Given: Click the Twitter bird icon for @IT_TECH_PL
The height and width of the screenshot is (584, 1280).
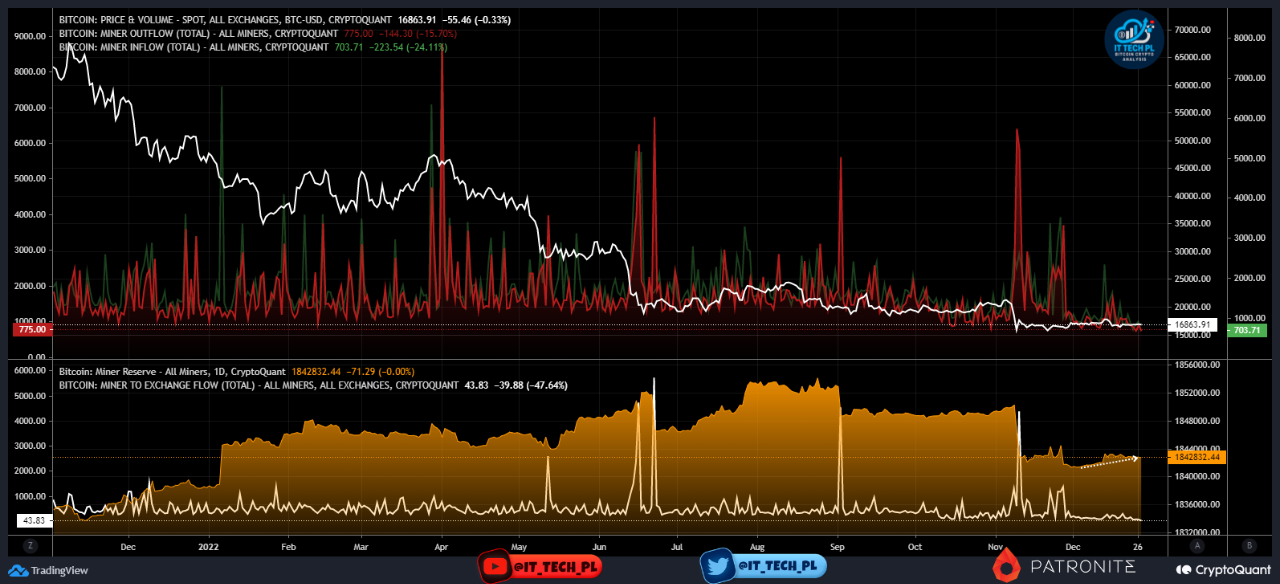Looking at the screenshot, I should (718, 565).
